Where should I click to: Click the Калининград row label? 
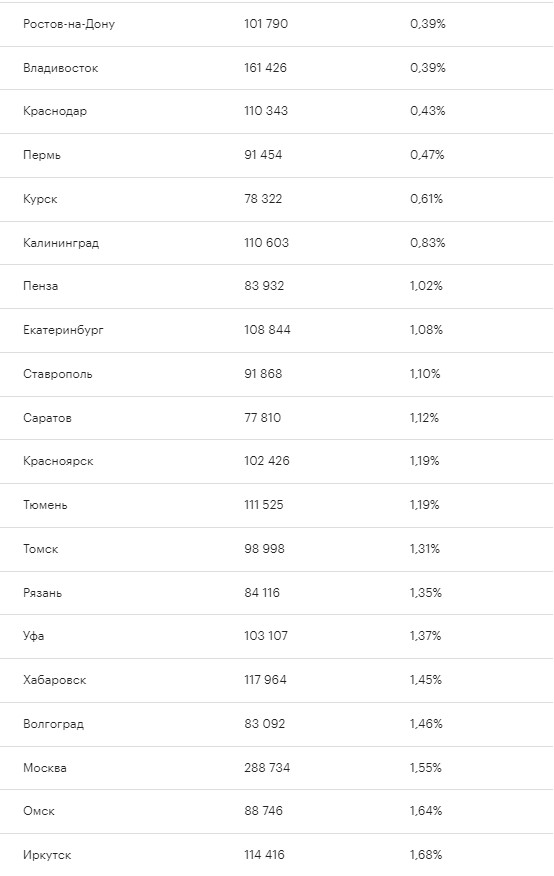coord(61,243)
